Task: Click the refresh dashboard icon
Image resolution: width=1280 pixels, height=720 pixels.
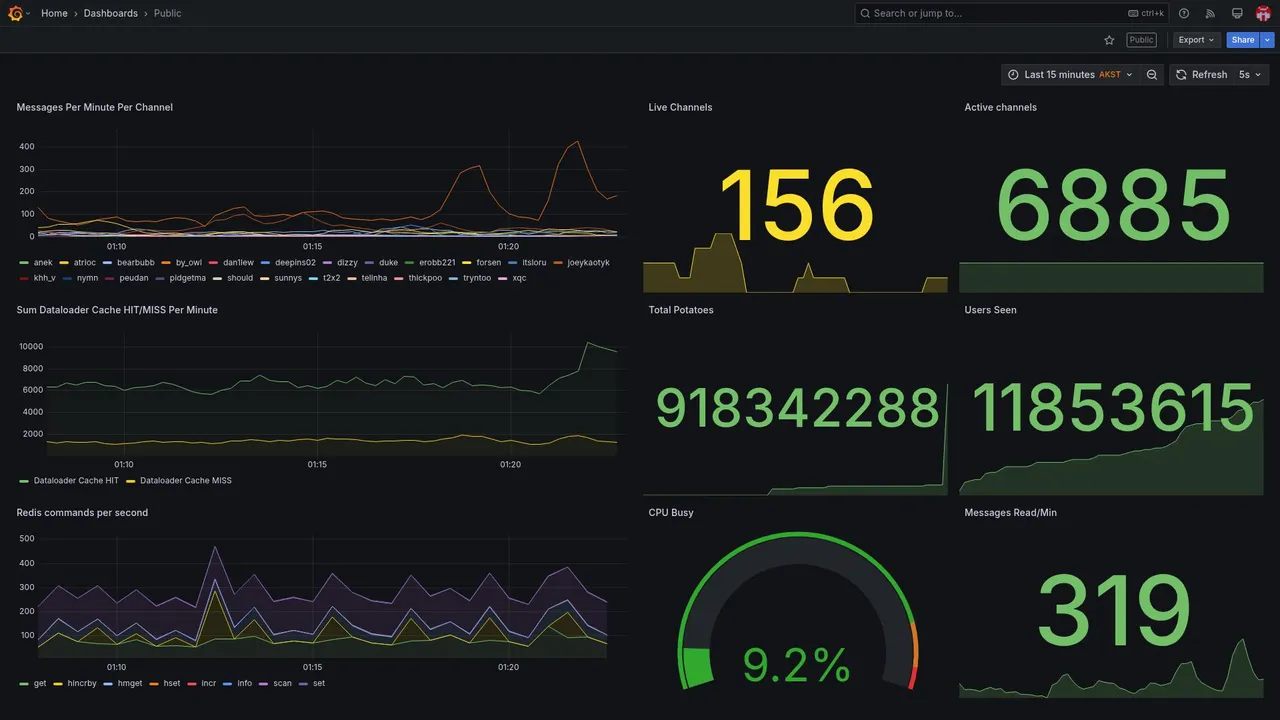Action: click(x=1181, y=75)
